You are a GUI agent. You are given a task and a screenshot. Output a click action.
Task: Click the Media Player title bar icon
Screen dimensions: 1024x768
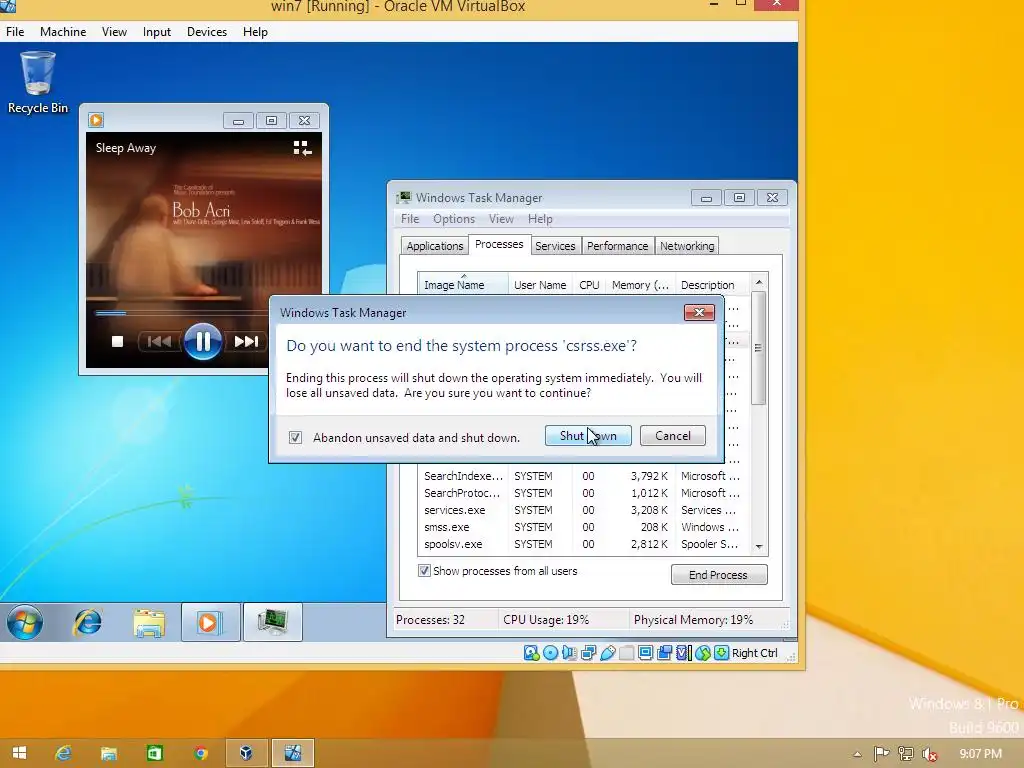(96, 120)
